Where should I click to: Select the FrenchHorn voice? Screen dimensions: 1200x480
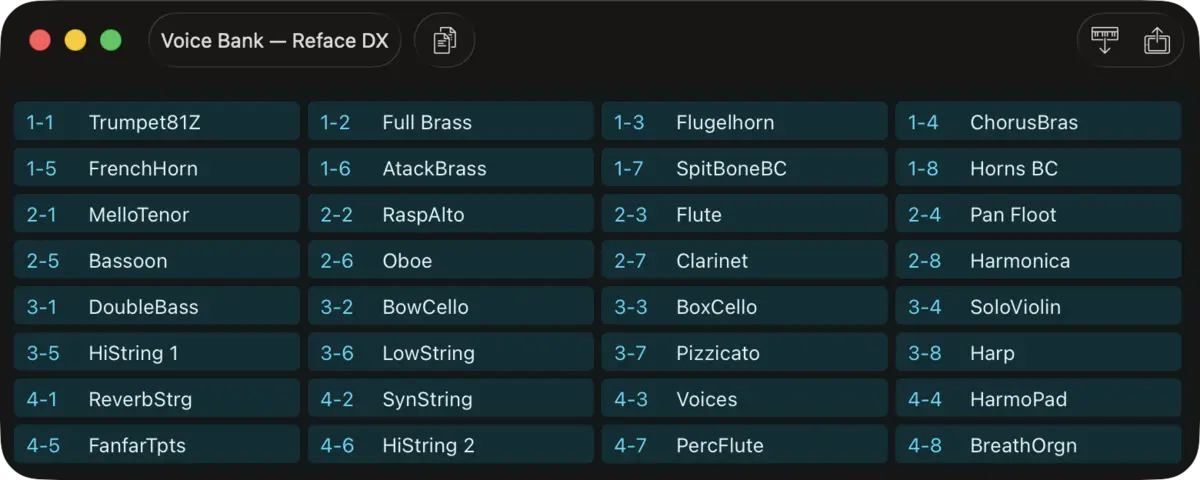(157, 168)
